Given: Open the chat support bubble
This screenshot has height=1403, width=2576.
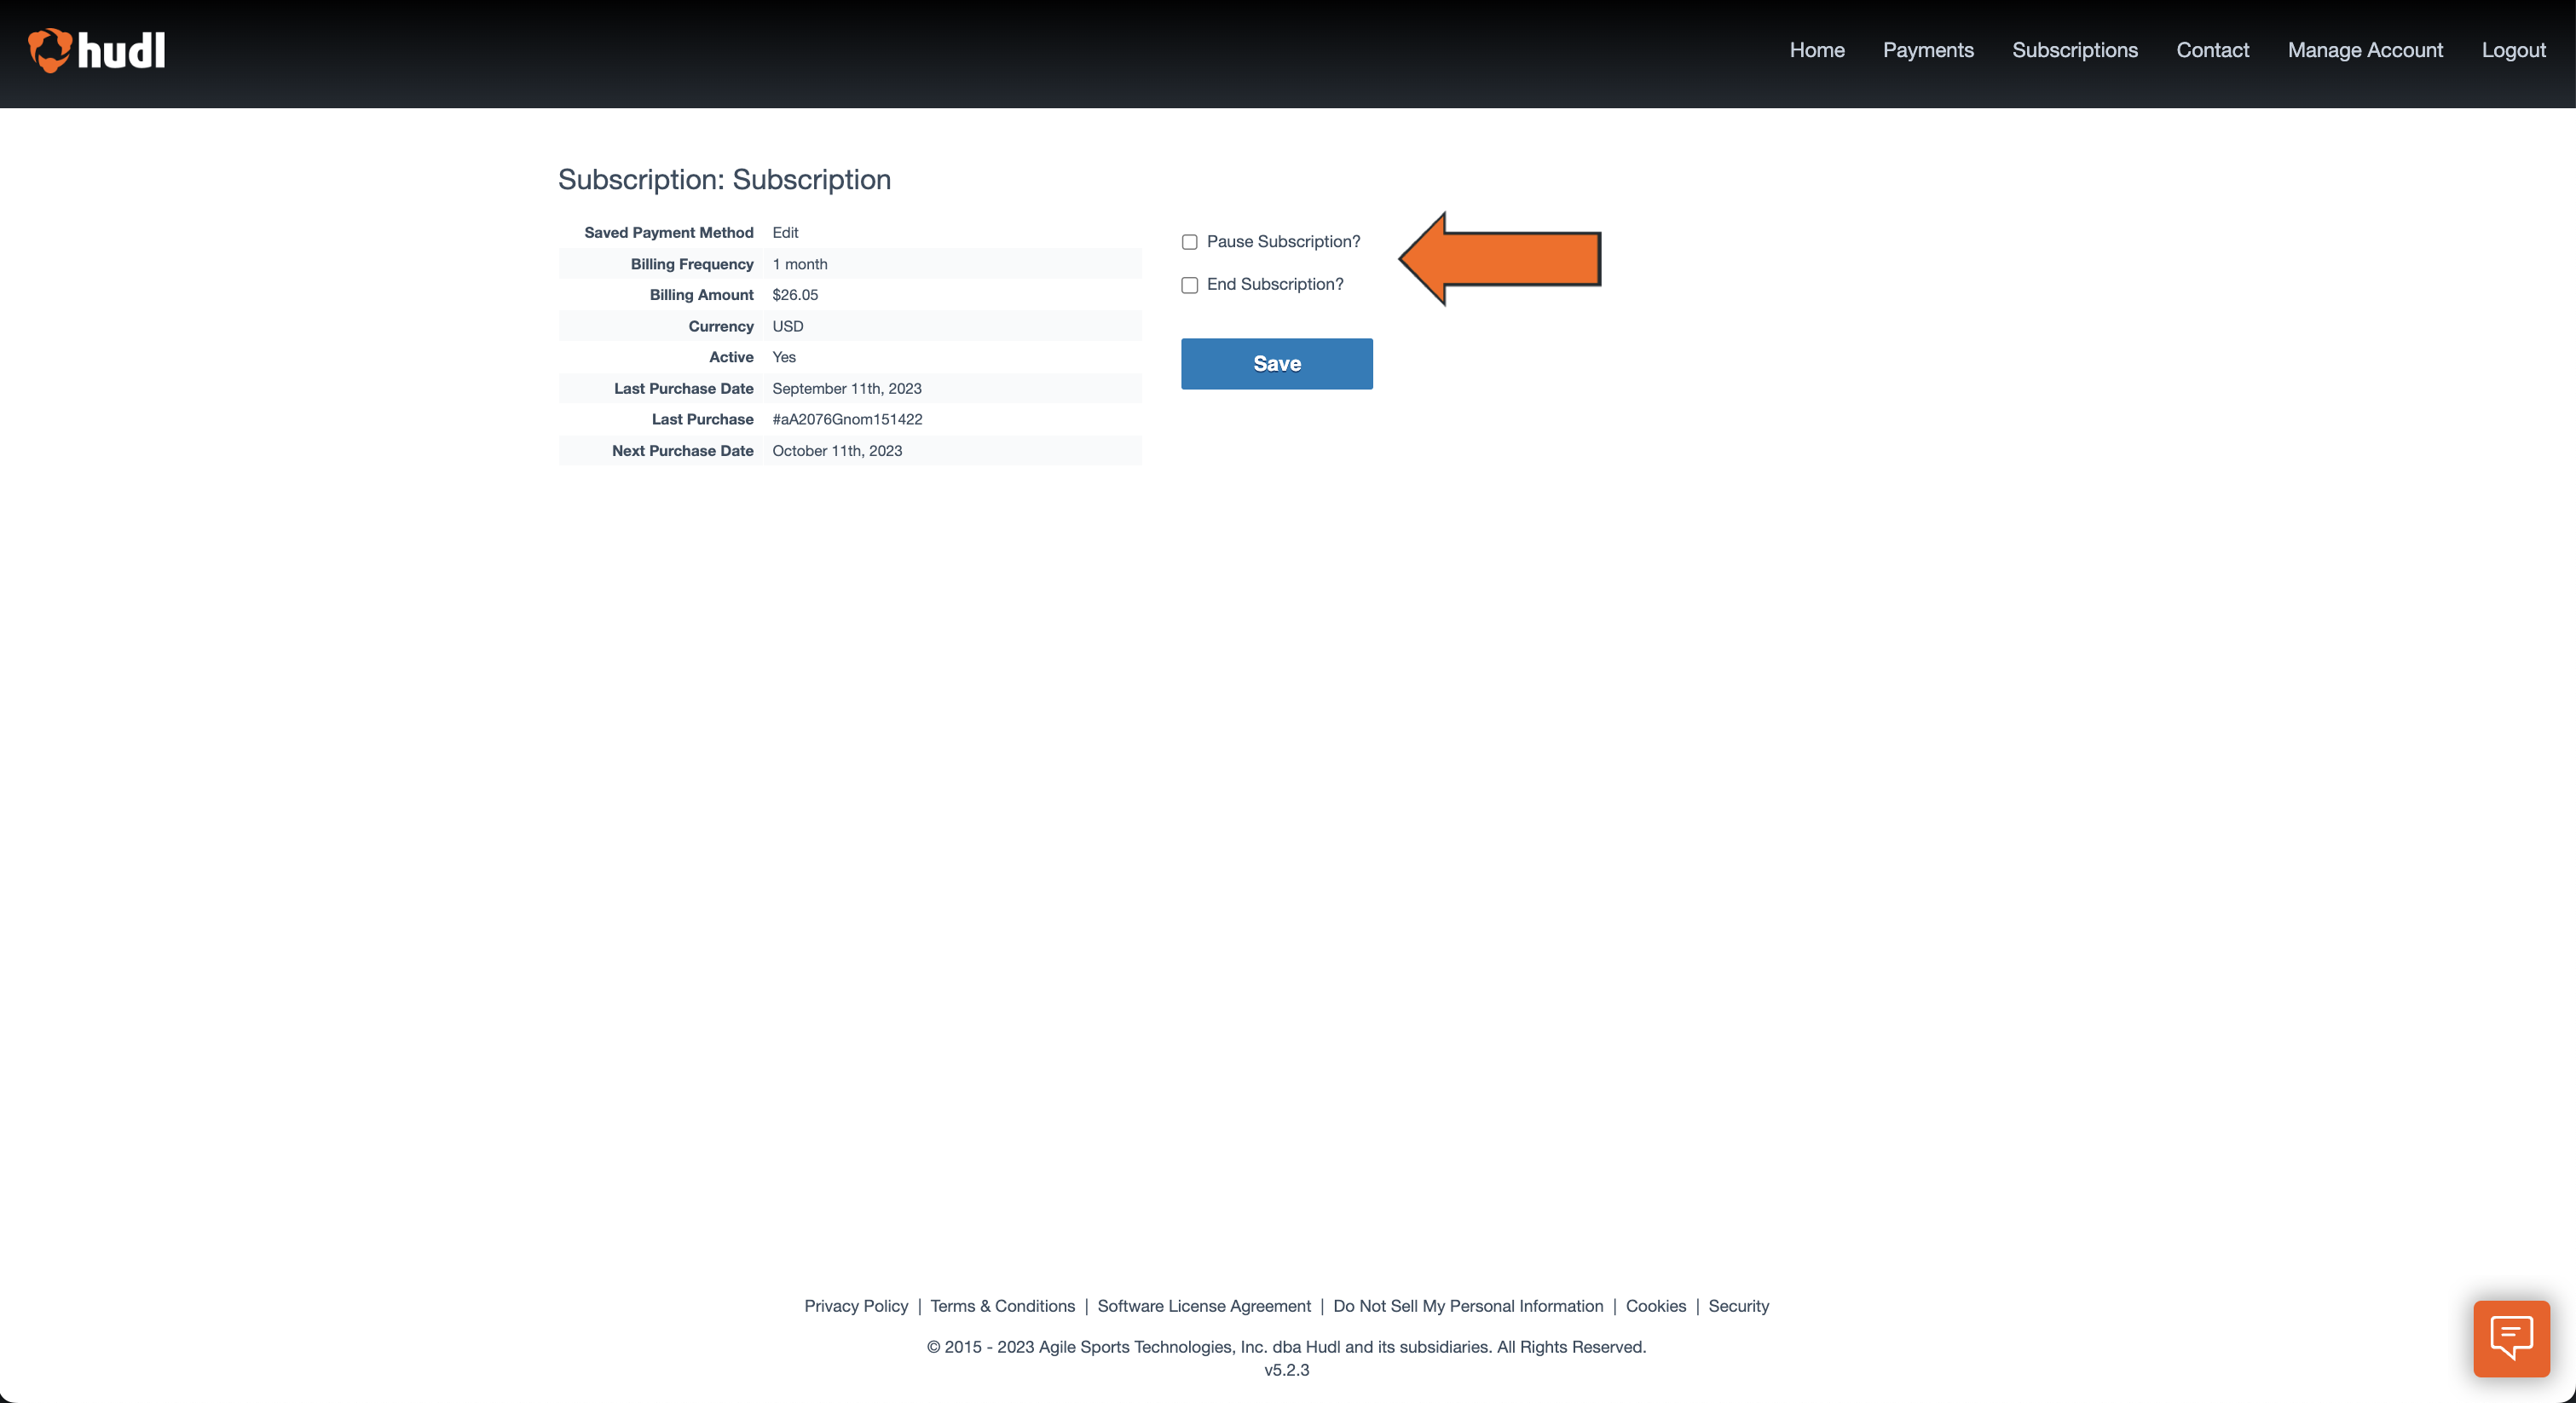Looking at the screenshot, I should tap(2510, 1337).
